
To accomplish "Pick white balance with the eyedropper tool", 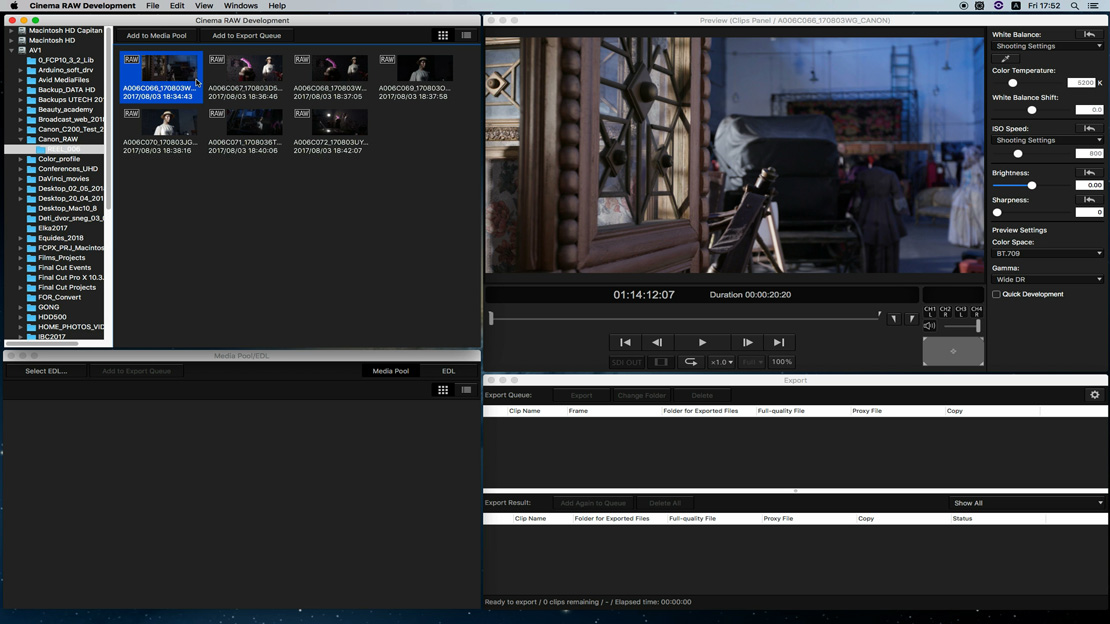I will click(x=1005, y=59).
